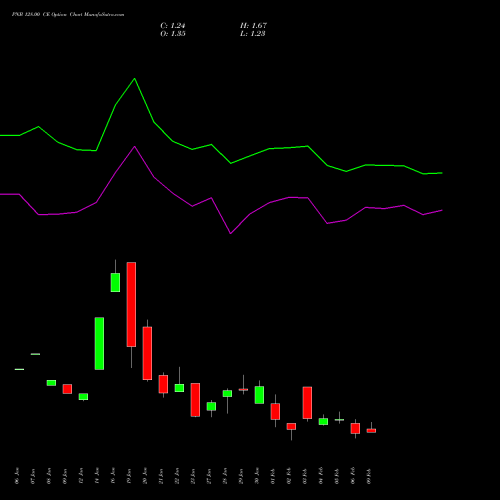Click the 06 Jan date label
The height and width of the screenshot is (500, 500).
click(x=17, y=476)
